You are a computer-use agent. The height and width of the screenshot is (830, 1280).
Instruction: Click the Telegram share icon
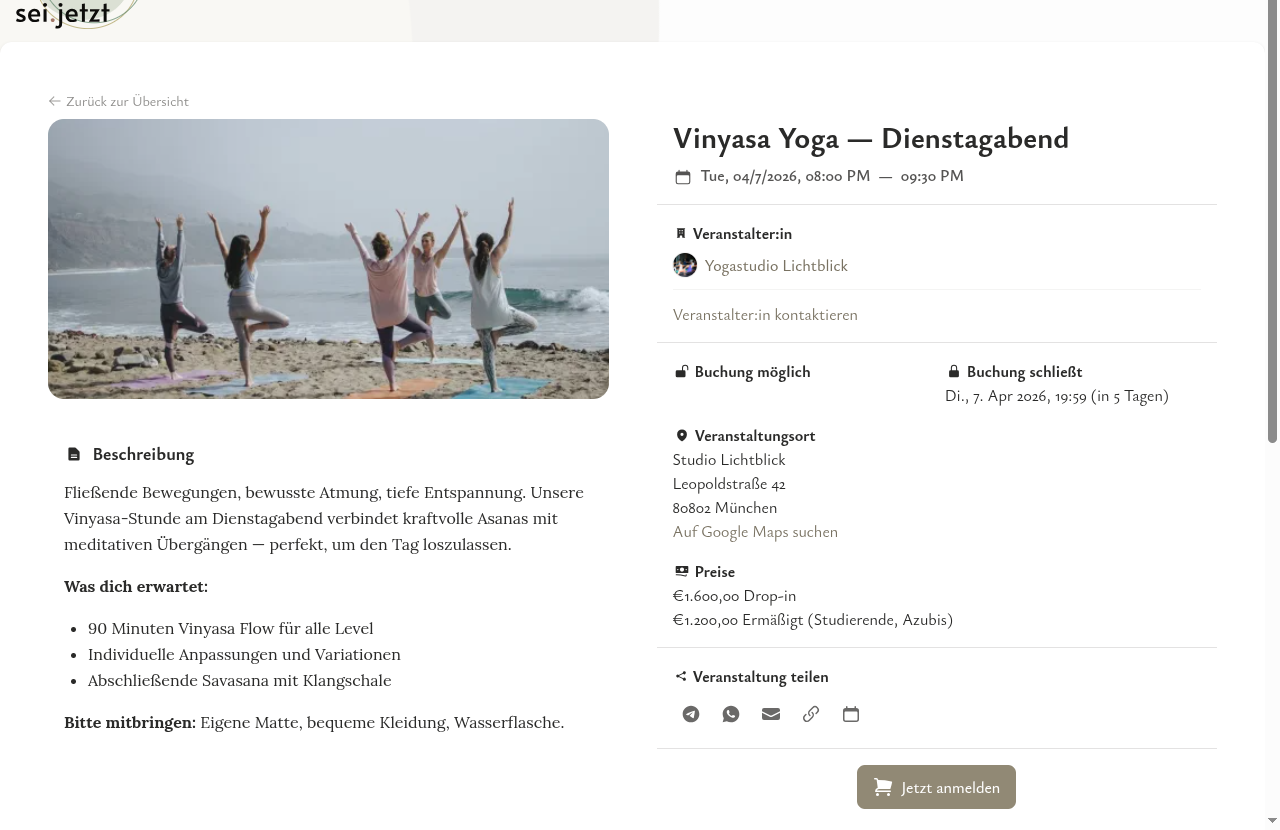tap(690, 714)
